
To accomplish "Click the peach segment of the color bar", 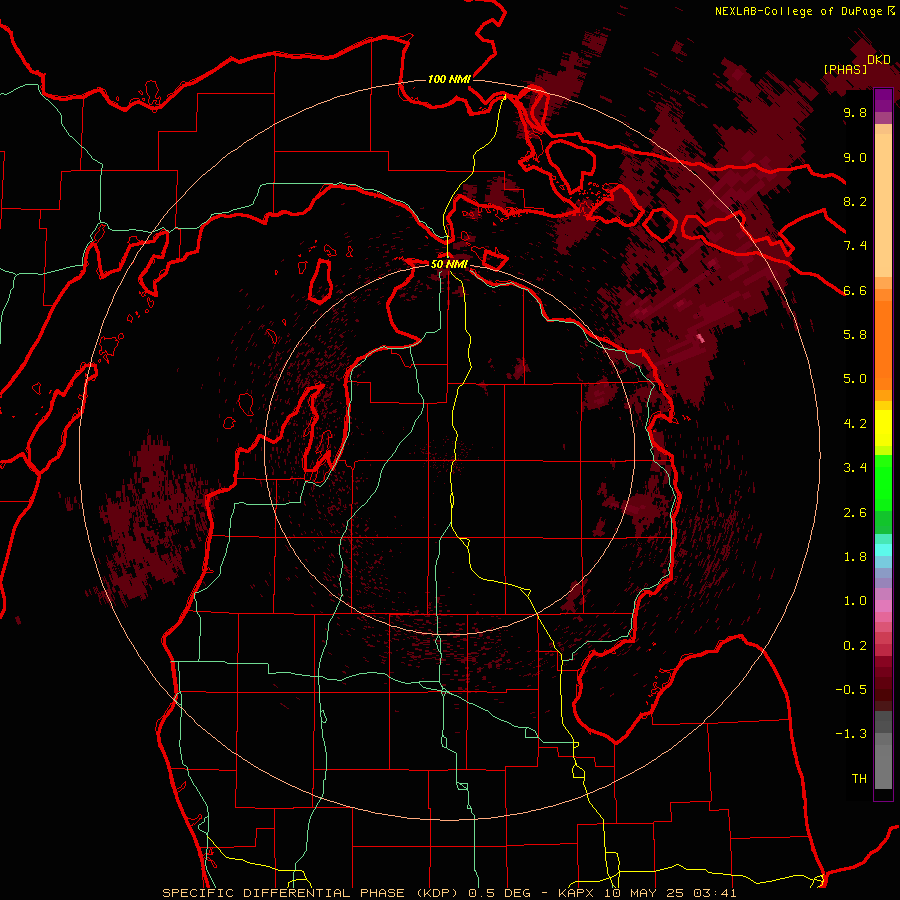I will pos(883,206).
